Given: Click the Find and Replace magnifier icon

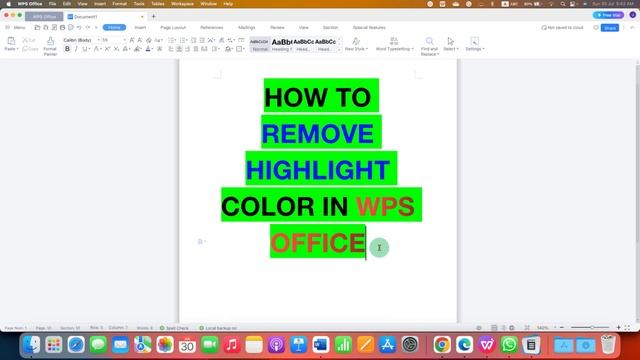Looking at the screenshot, I should [x=429, y=41].
